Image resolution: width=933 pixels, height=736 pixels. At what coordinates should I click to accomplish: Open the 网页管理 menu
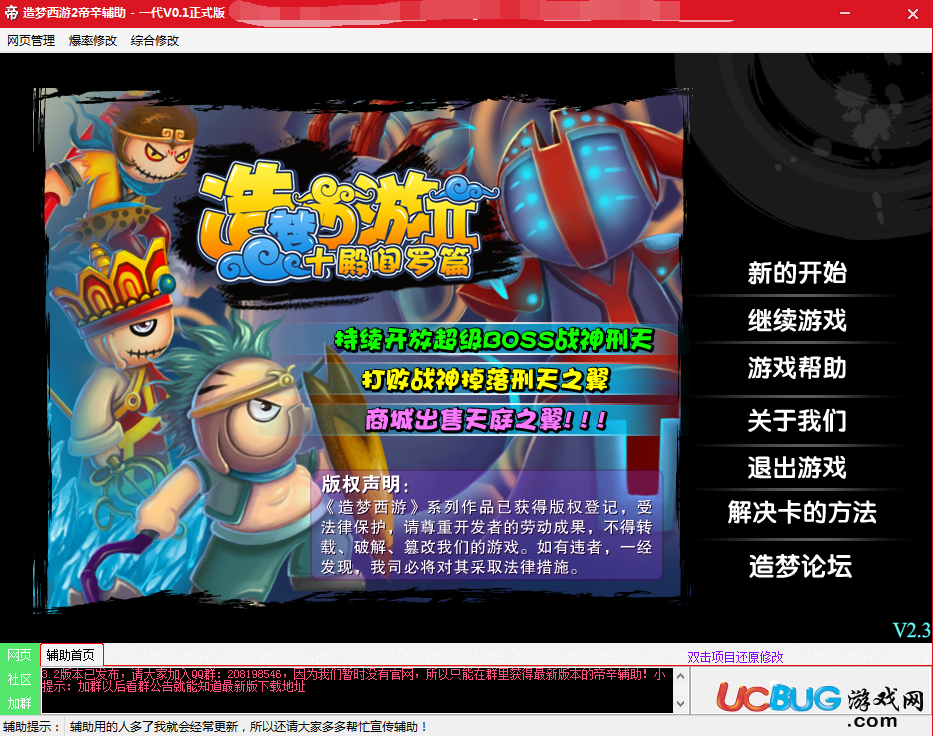31,40
